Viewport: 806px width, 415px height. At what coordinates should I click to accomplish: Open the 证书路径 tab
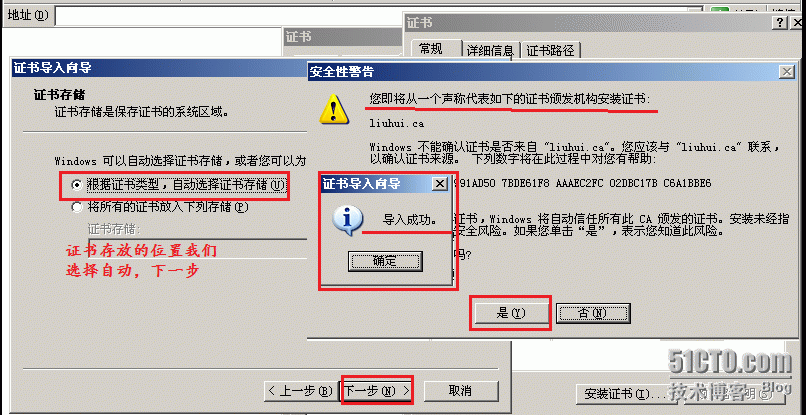[x=550, y=50]
